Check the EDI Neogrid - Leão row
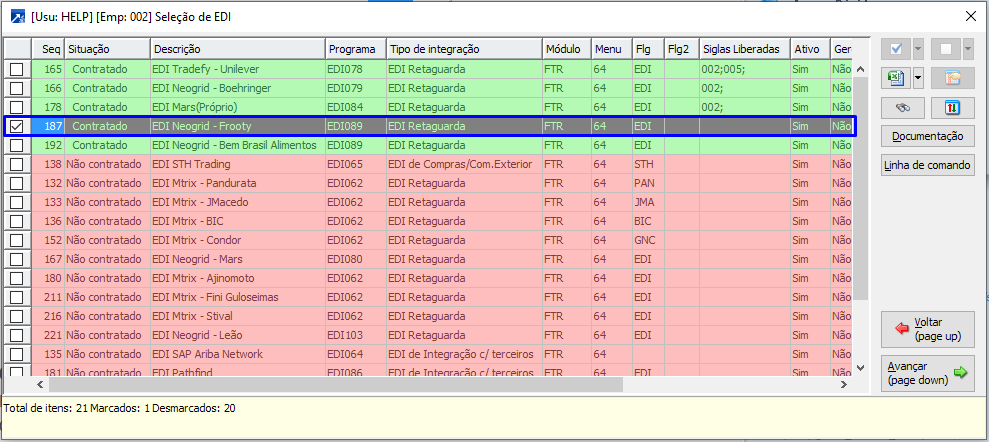The height and width of the screenshot is (442, 989). pos(17,335)
